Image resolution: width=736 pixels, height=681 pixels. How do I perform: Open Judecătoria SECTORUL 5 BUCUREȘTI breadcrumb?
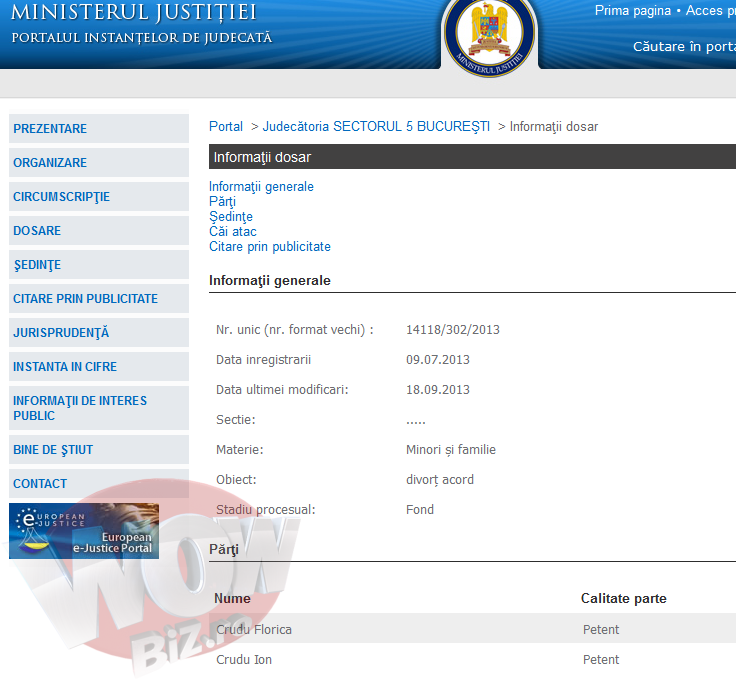[376, 127]
